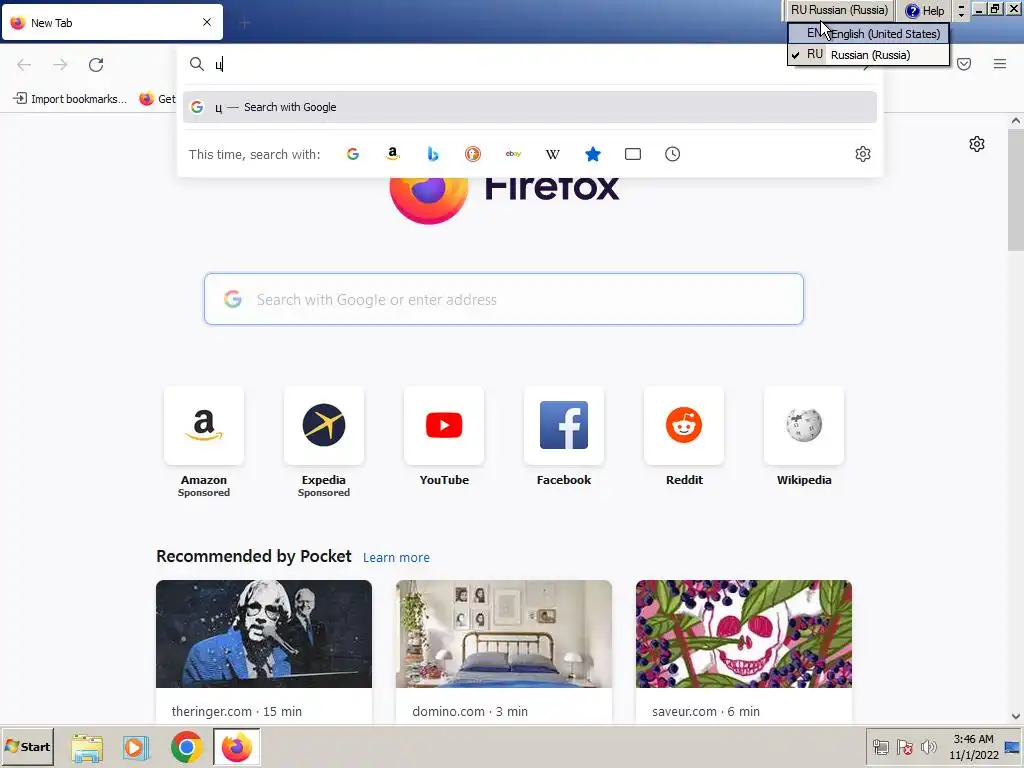Search this time with Bing icon
Viewport: 1024px width, 768px height.
[432, 154]
